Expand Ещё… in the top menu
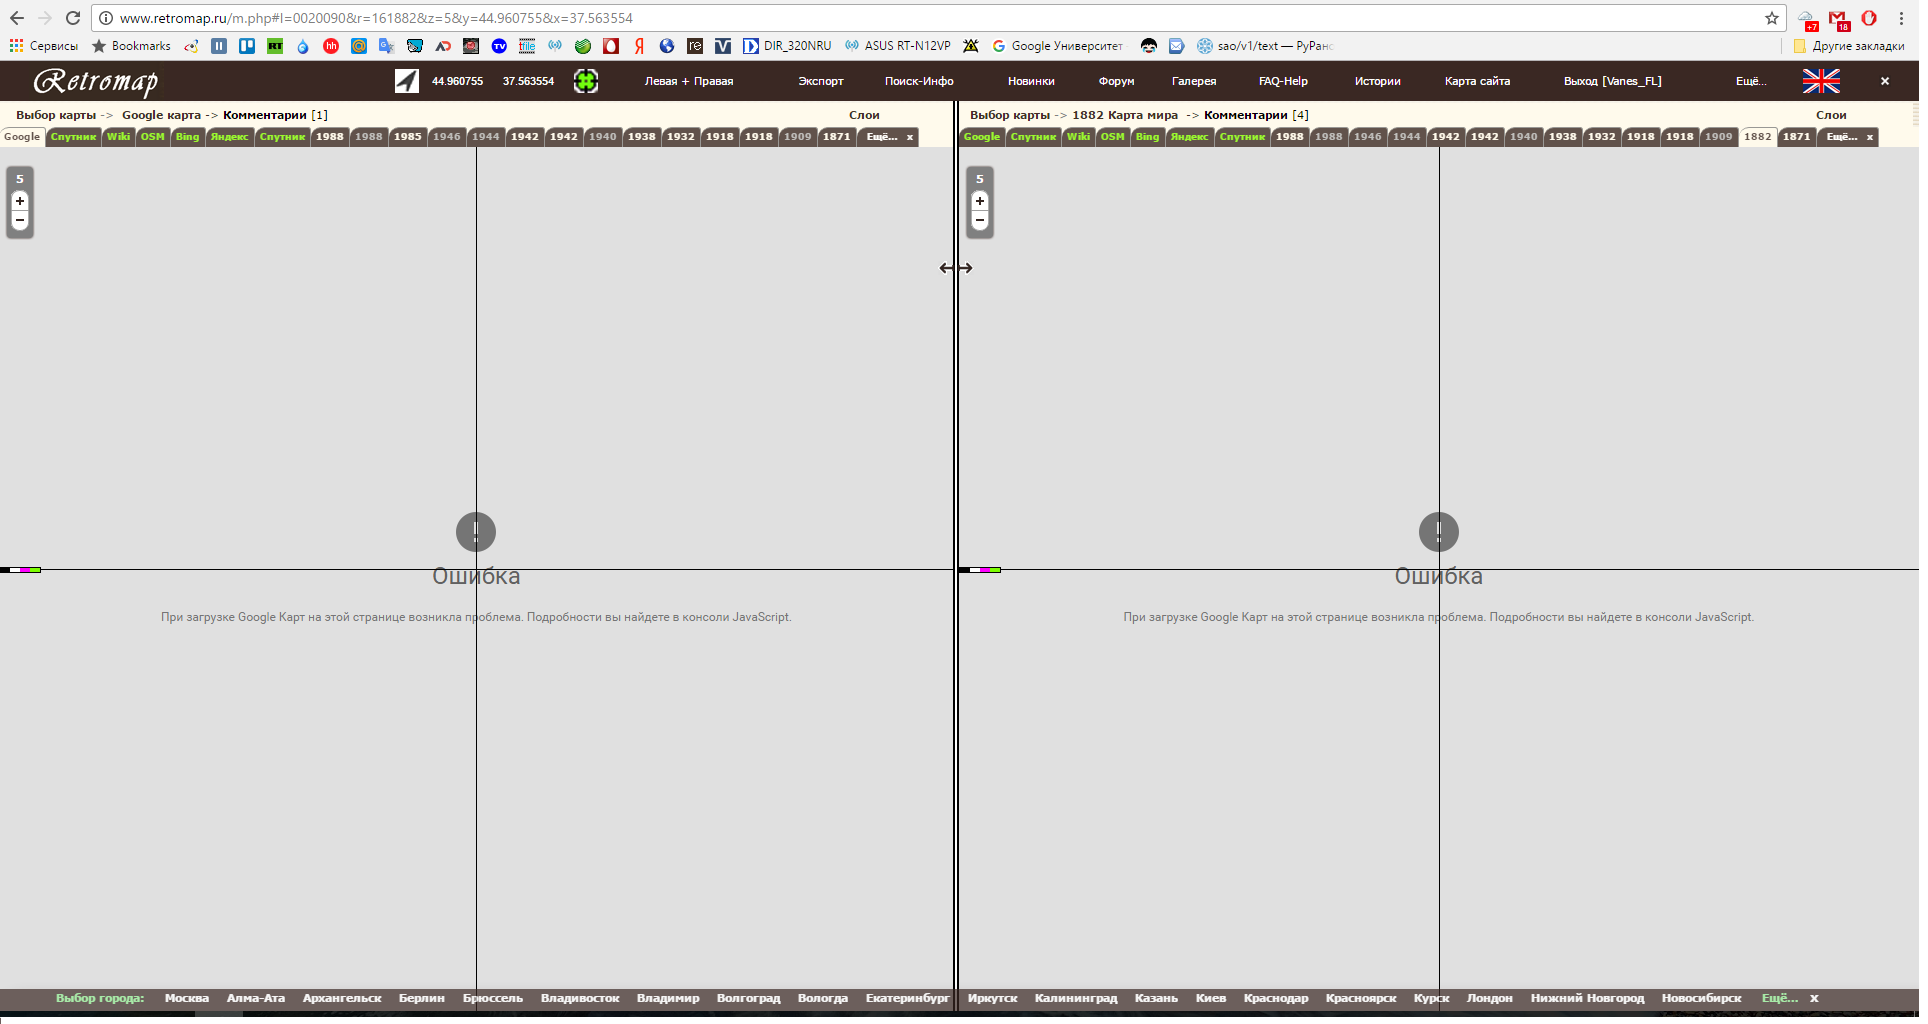Viewport: 1928px width, 1024px height. (1750, 81)
